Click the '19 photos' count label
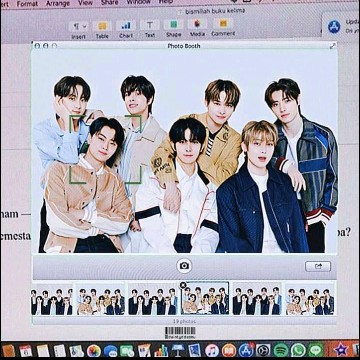The height and width of the screenshot is (360, 360). tap(184, 321)
